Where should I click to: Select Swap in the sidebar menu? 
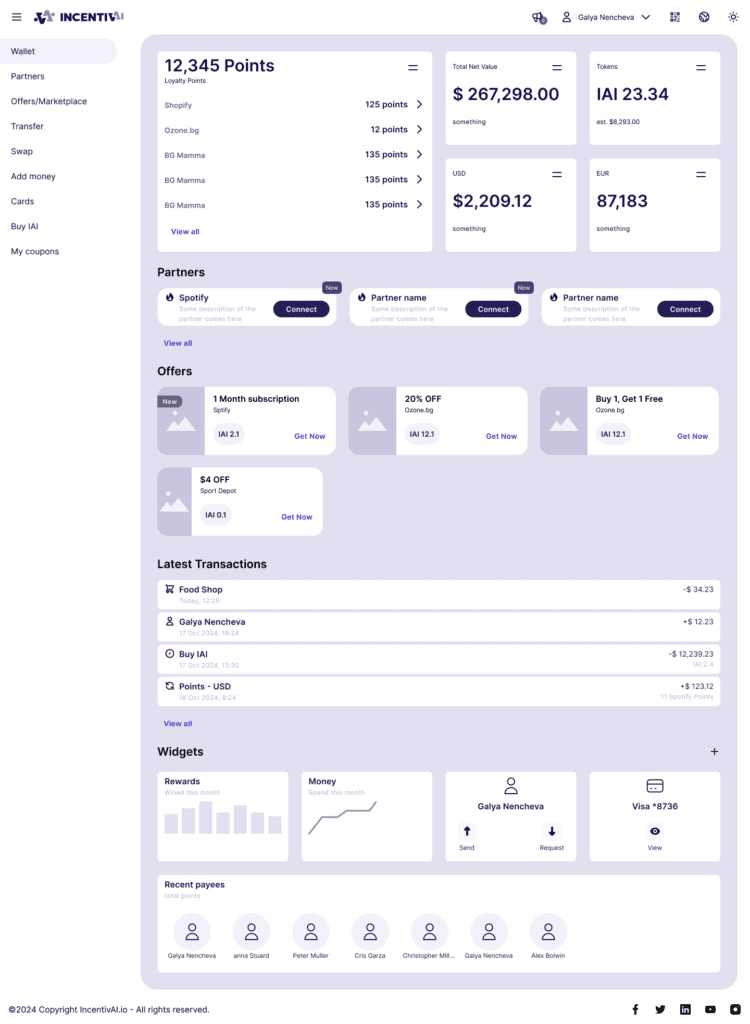(x=22, y=151)
